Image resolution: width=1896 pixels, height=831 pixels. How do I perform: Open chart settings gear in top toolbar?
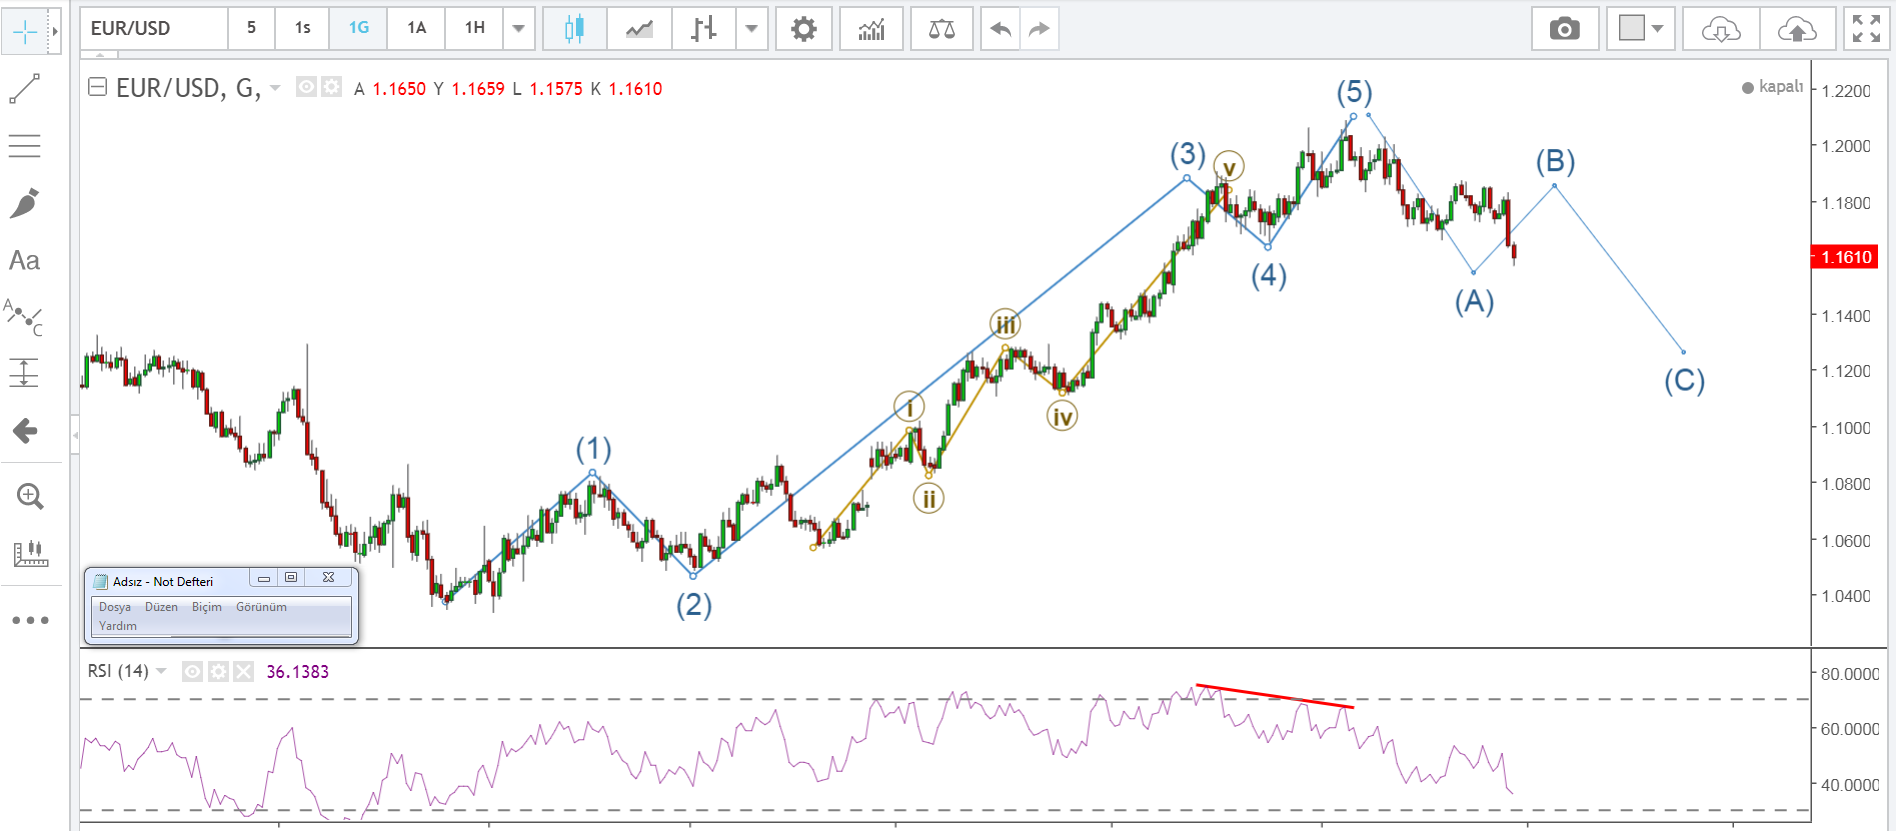tap(803, 29)
